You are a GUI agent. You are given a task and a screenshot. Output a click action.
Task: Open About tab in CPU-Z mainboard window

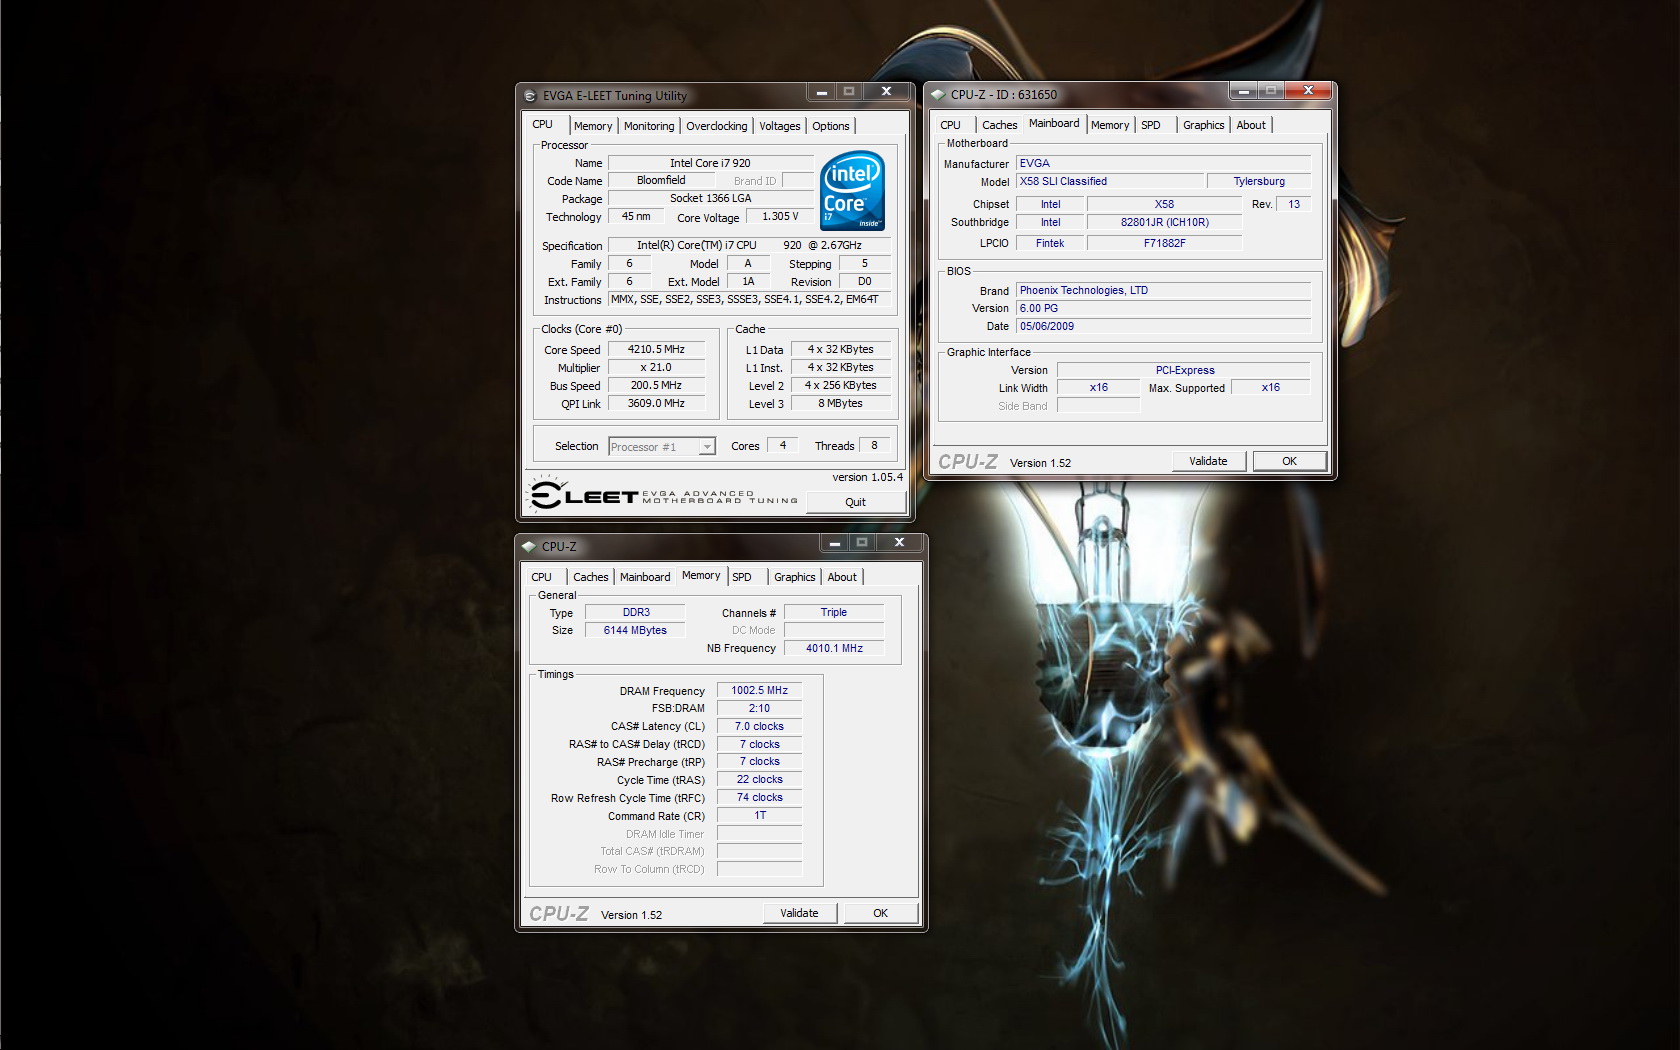1251,125
